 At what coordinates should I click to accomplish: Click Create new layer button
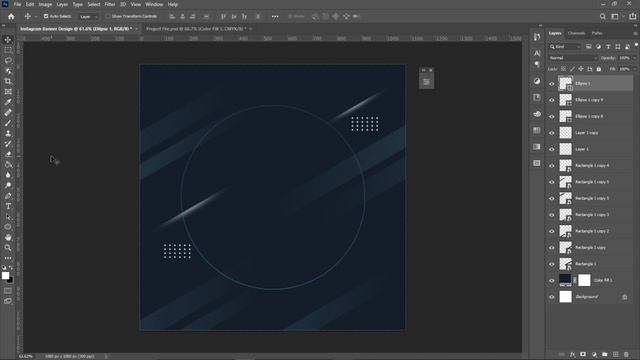(616, 355)
